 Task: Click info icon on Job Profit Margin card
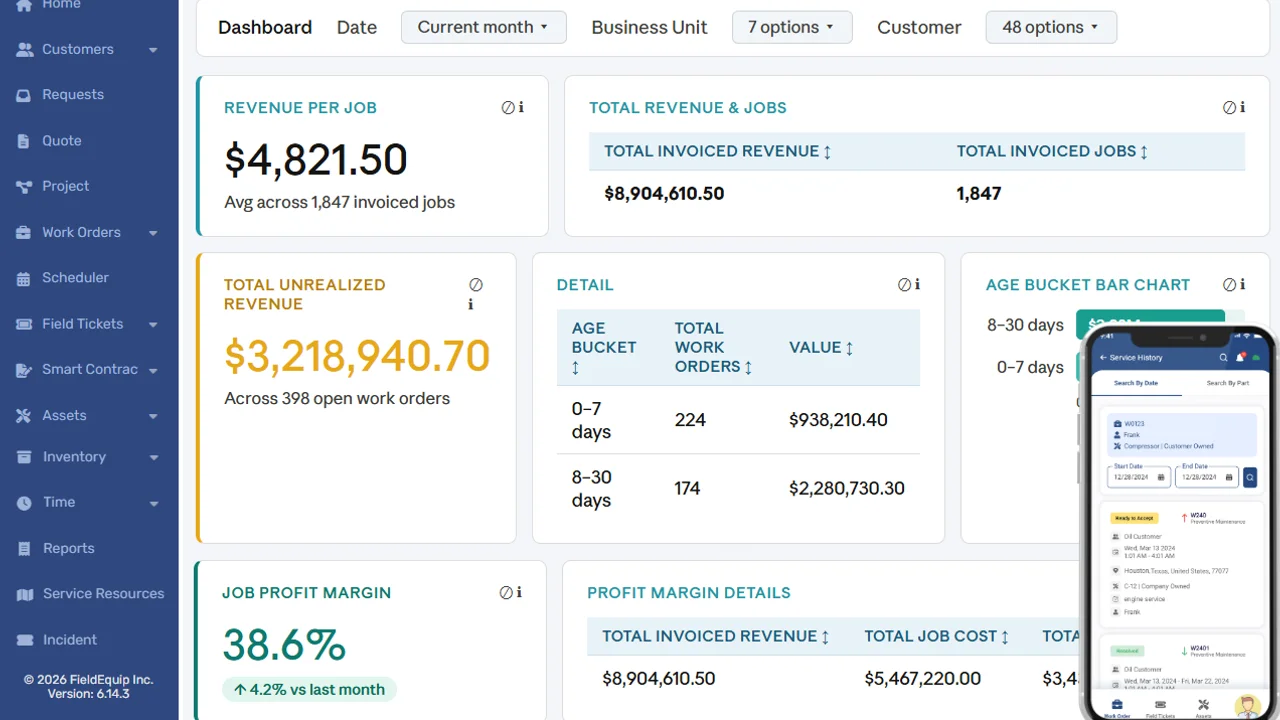pos(519,592)
